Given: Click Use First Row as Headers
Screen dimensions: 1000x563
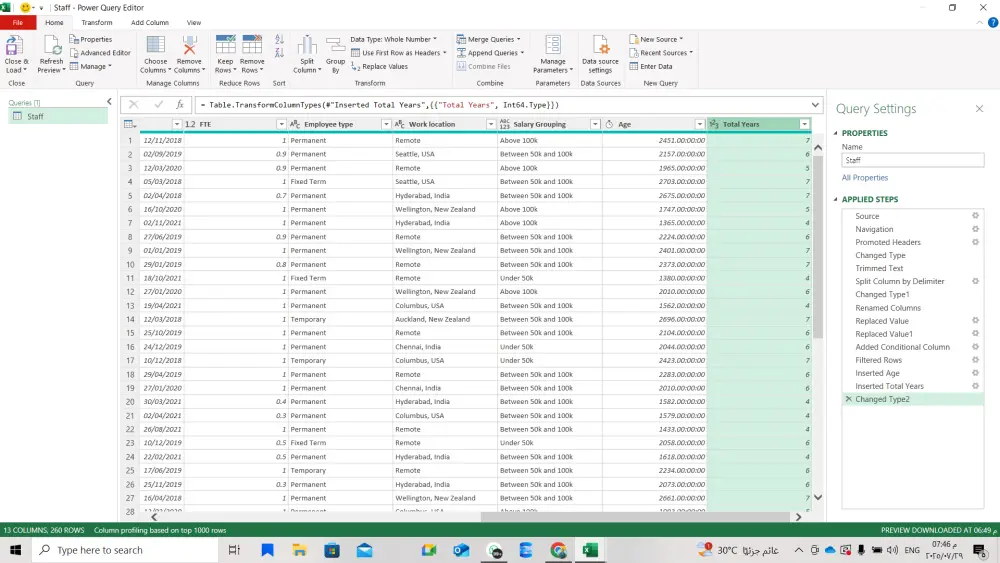Looking at the screenshot, I should coord(399,53).
